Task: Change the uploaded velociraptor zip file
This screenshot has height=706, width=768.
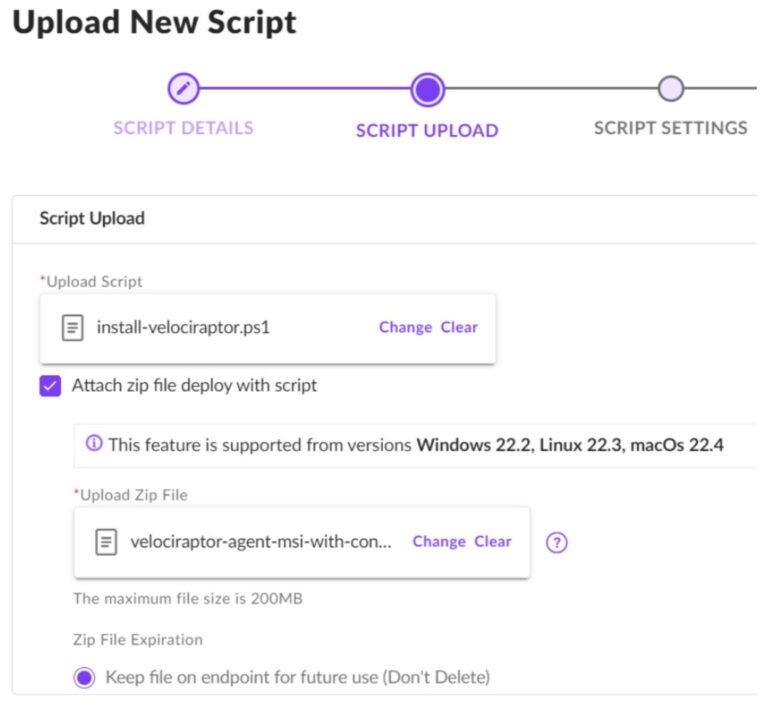Action: (439, 541)
